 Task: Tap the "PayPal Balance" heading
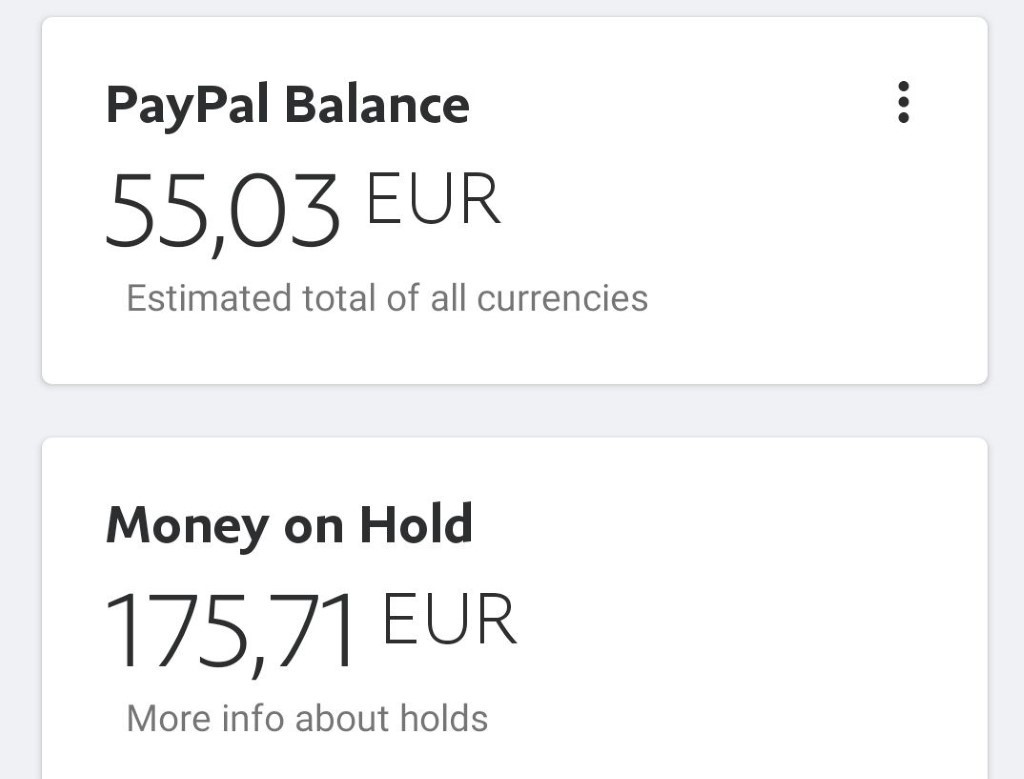point(287,105)
